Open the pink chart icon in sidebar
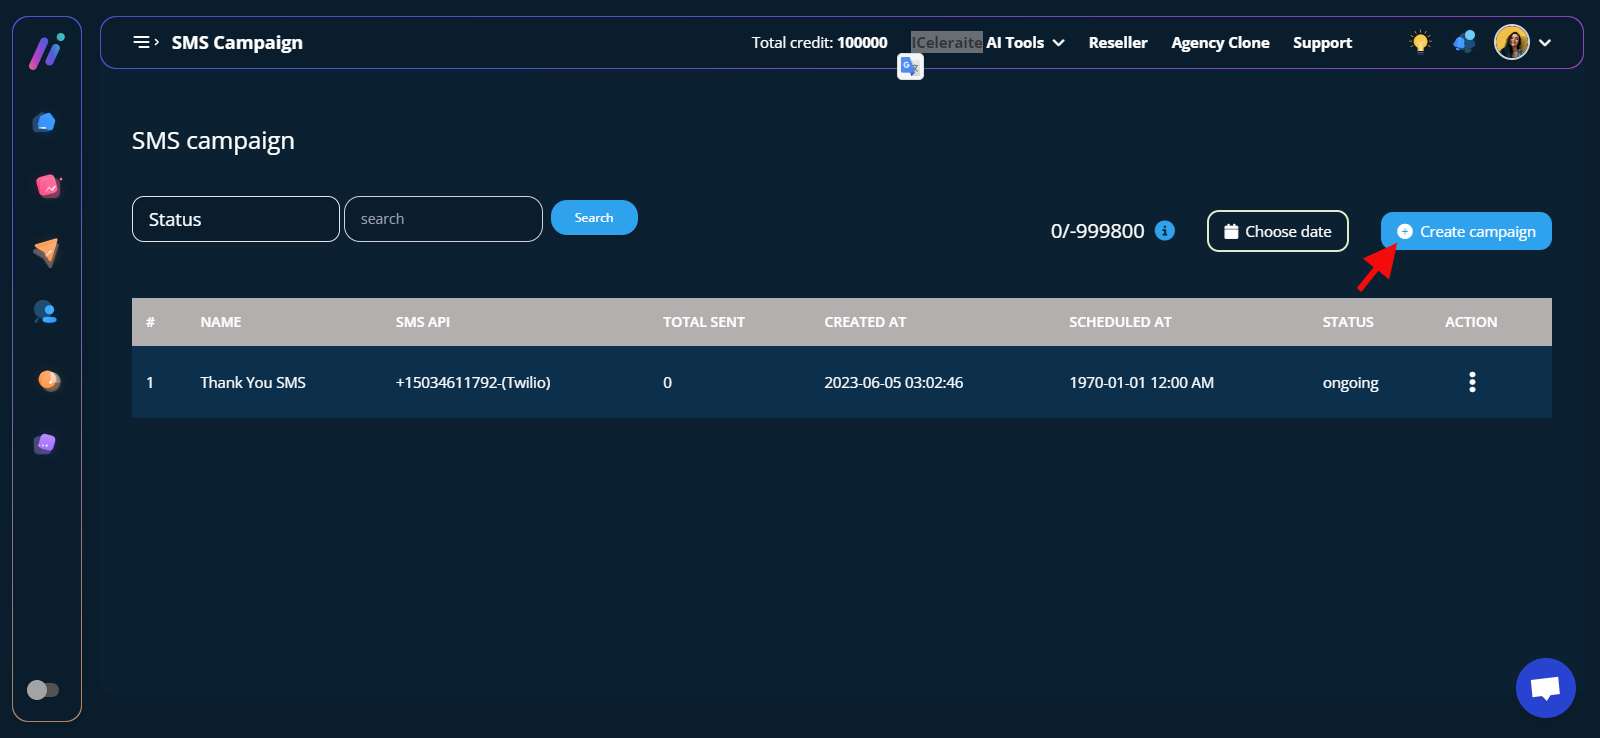The width and height of the screenshot is (1600, 738). coord(48,186)
